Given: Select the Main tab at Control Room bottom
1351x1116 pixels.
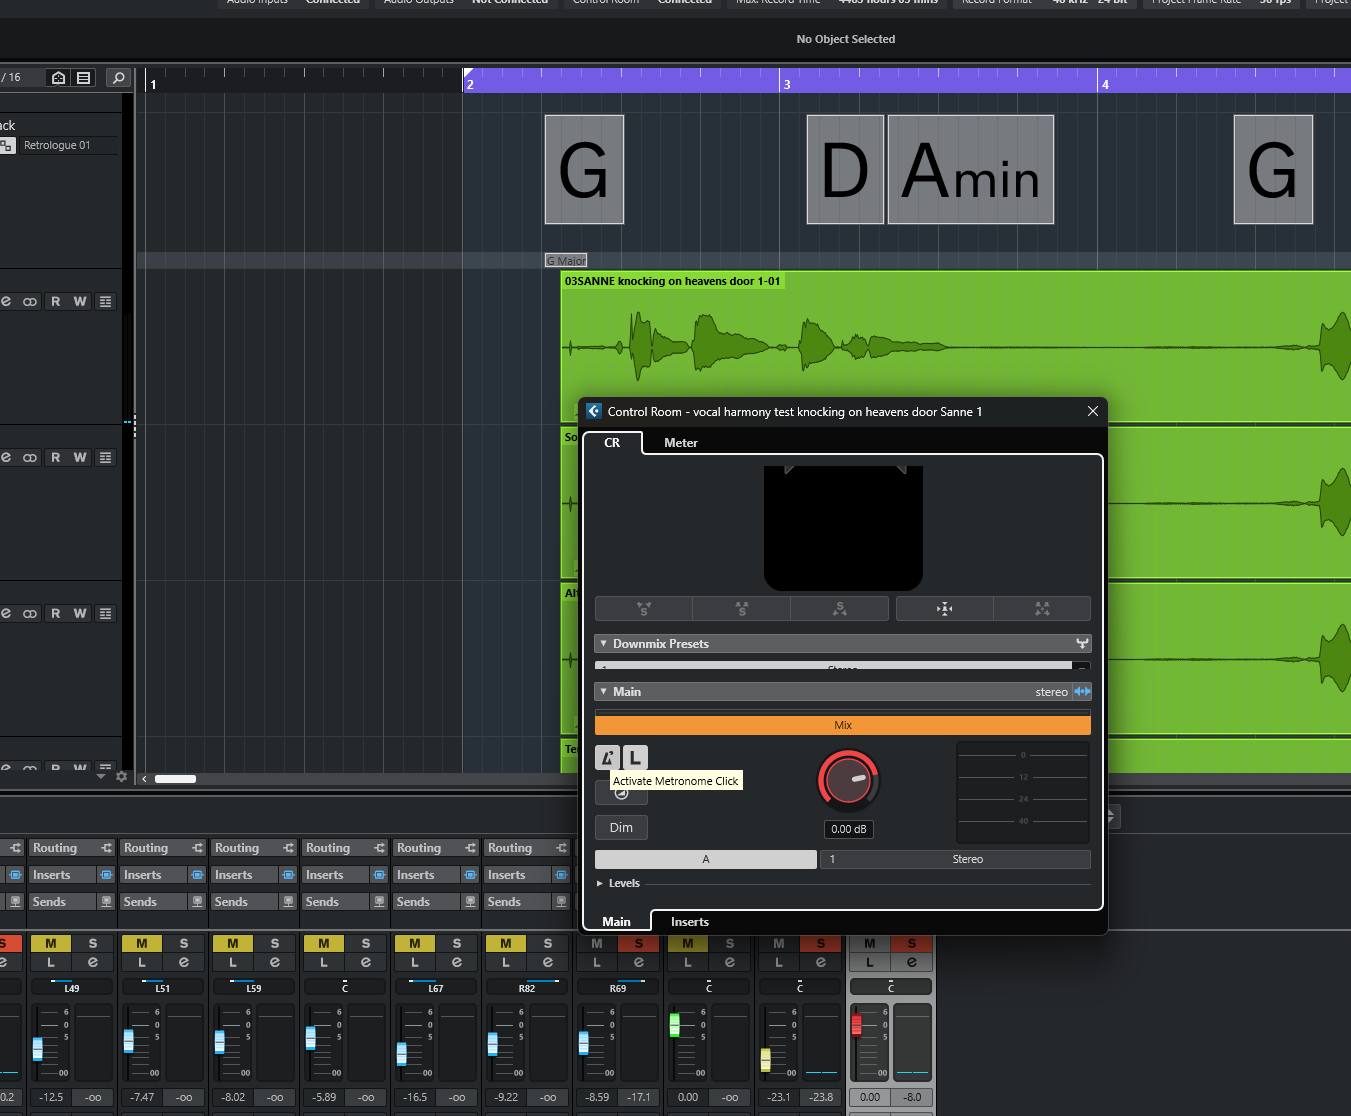Looking at the screenshot, I should click(x=616, y=922).
